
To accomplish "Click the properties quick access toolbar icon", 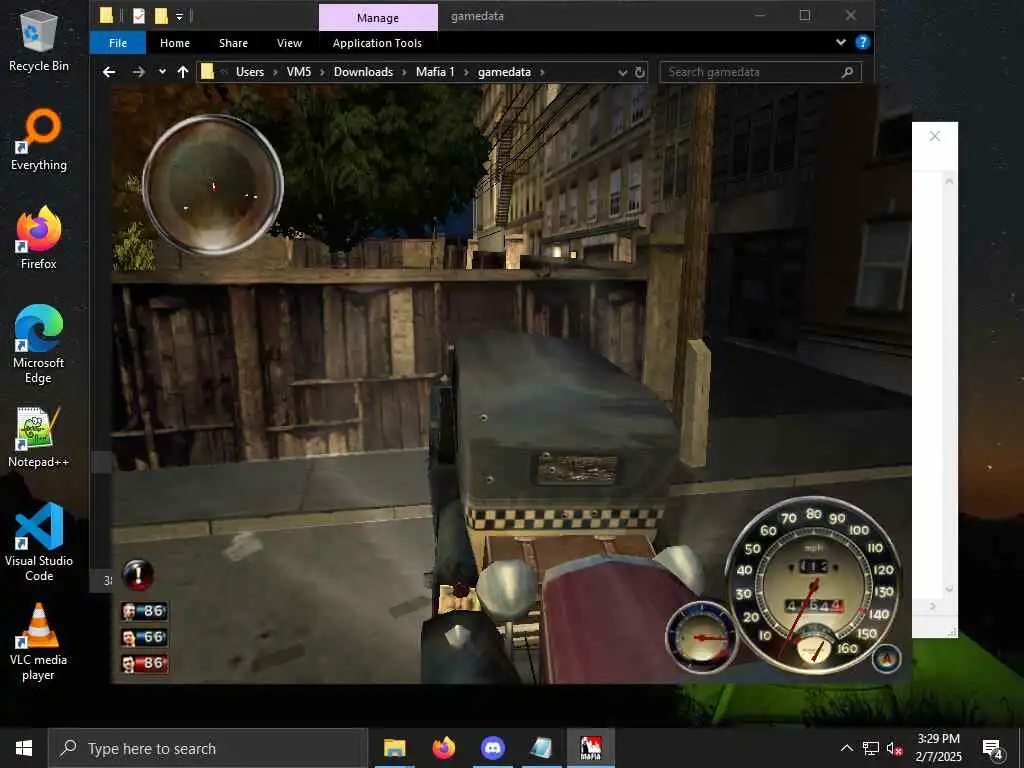I will point(138,15).
